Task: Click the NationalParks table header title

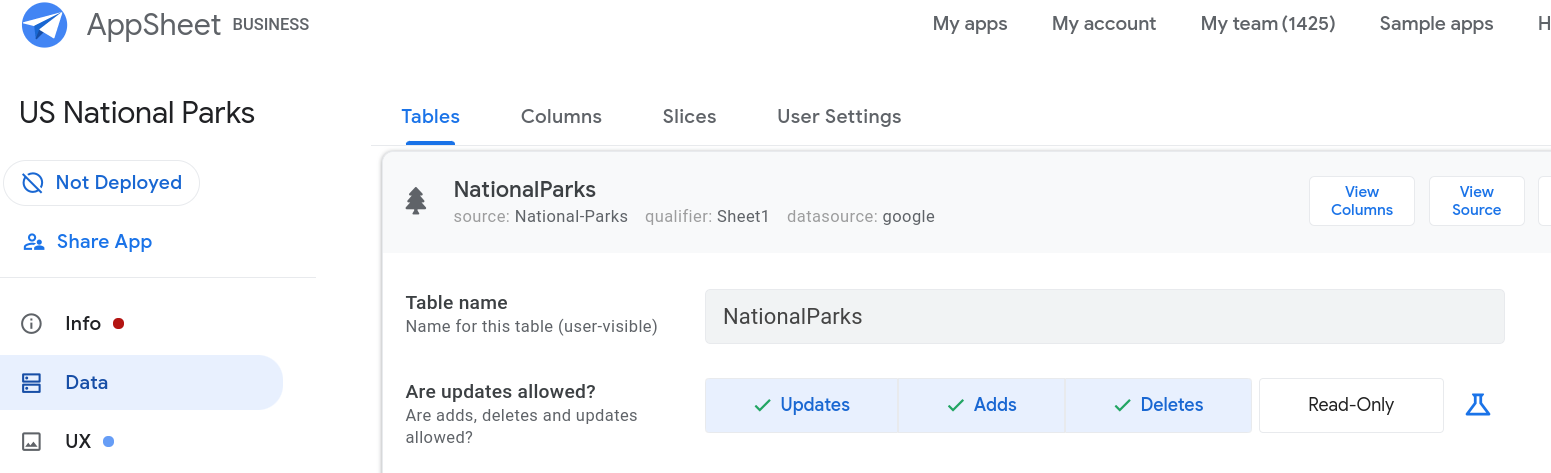Action: pyautogui.click(x=525, y=189)
